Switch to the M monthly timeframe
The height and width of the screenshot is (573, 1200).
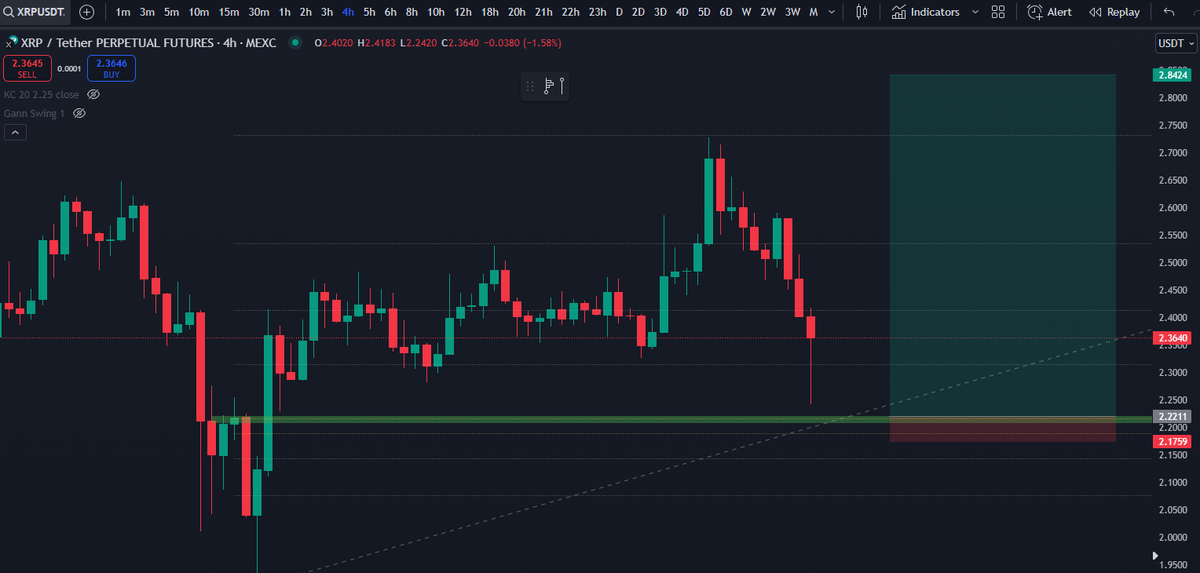pyautogui.click(x=813, y=12)
